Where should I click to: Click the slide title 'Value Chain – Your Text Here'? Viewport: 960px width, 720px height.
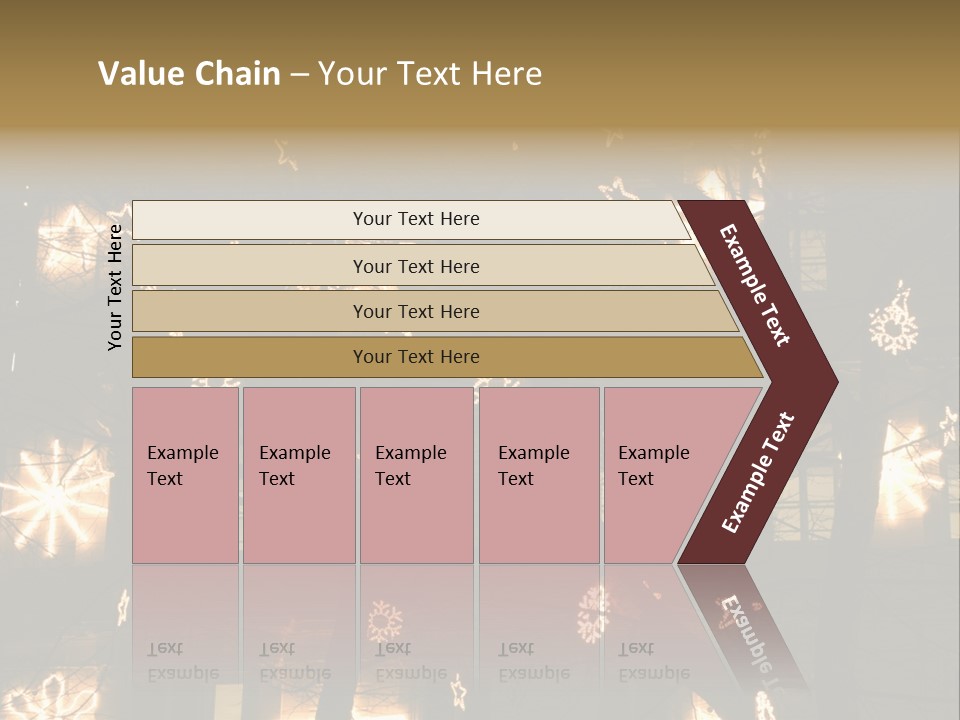(x=320, y=73)
